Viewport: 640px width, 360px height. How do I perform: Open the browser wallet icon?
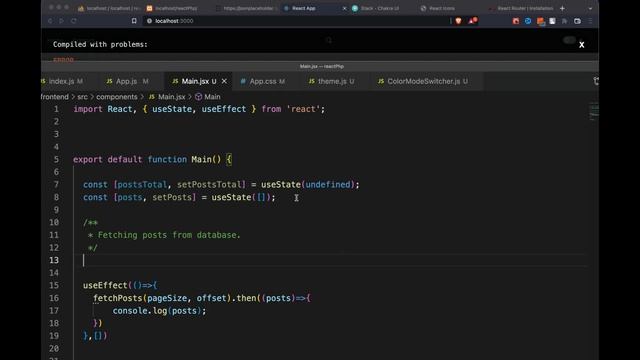pos(577,21)
